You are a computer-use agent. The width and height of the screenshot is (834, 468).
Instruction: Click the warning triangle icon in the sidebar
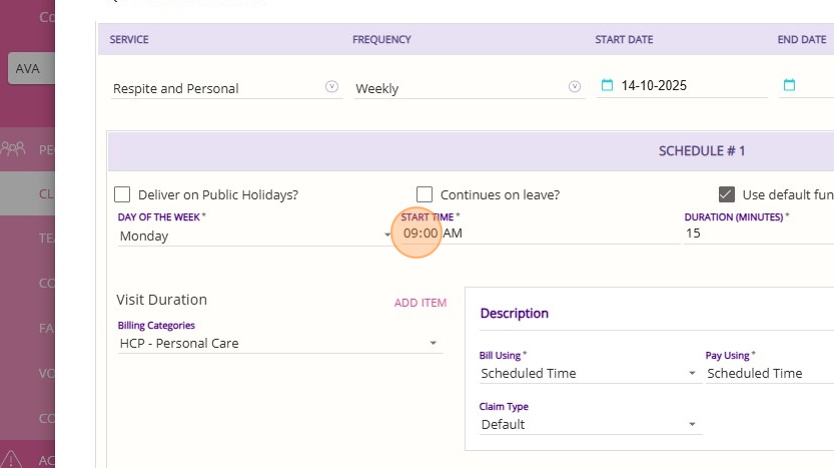coord(11,458)
